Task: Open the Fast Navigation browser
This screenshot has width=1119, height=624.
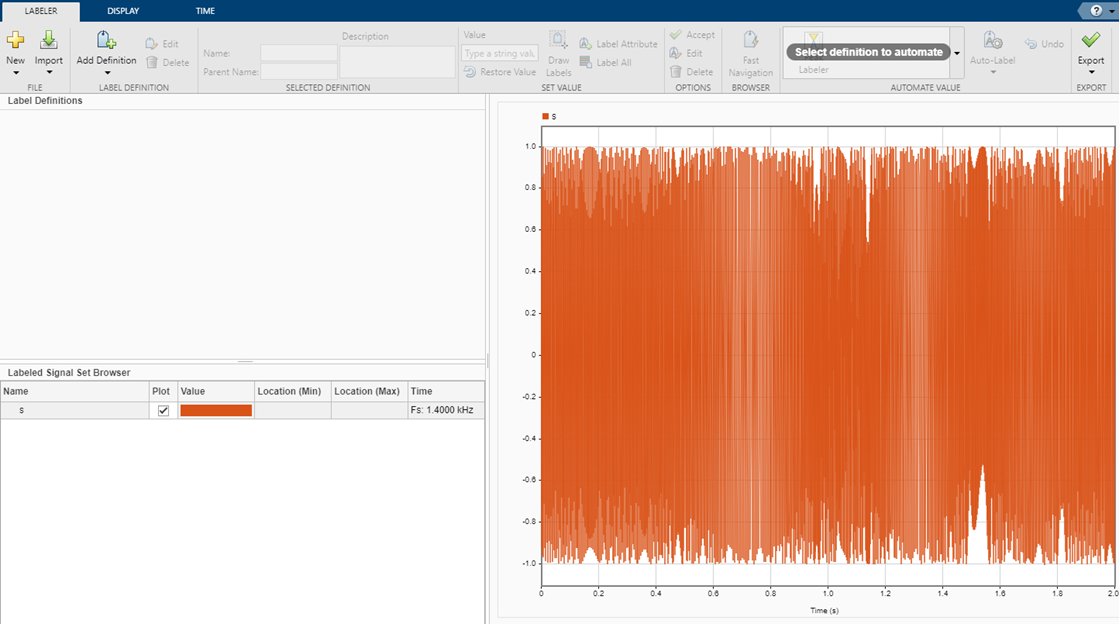Action: pos(750,41)
